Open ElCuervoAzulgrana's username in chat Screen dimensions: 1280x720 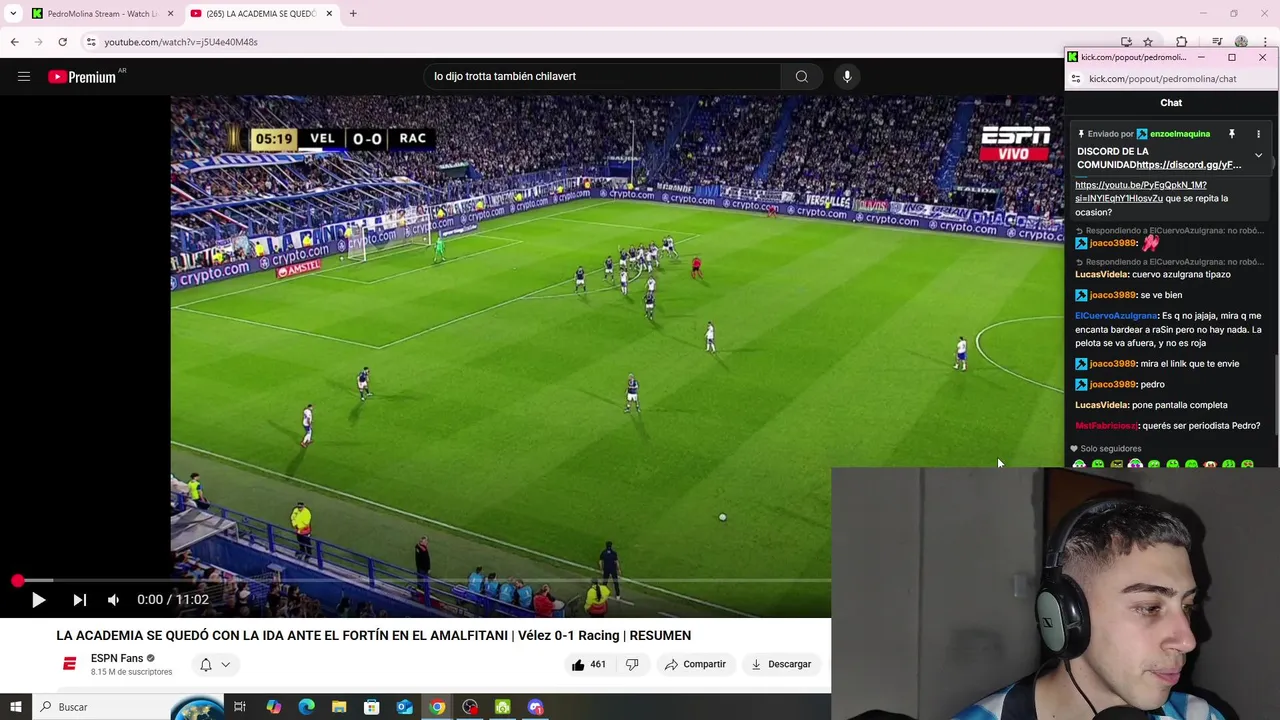1116,316
